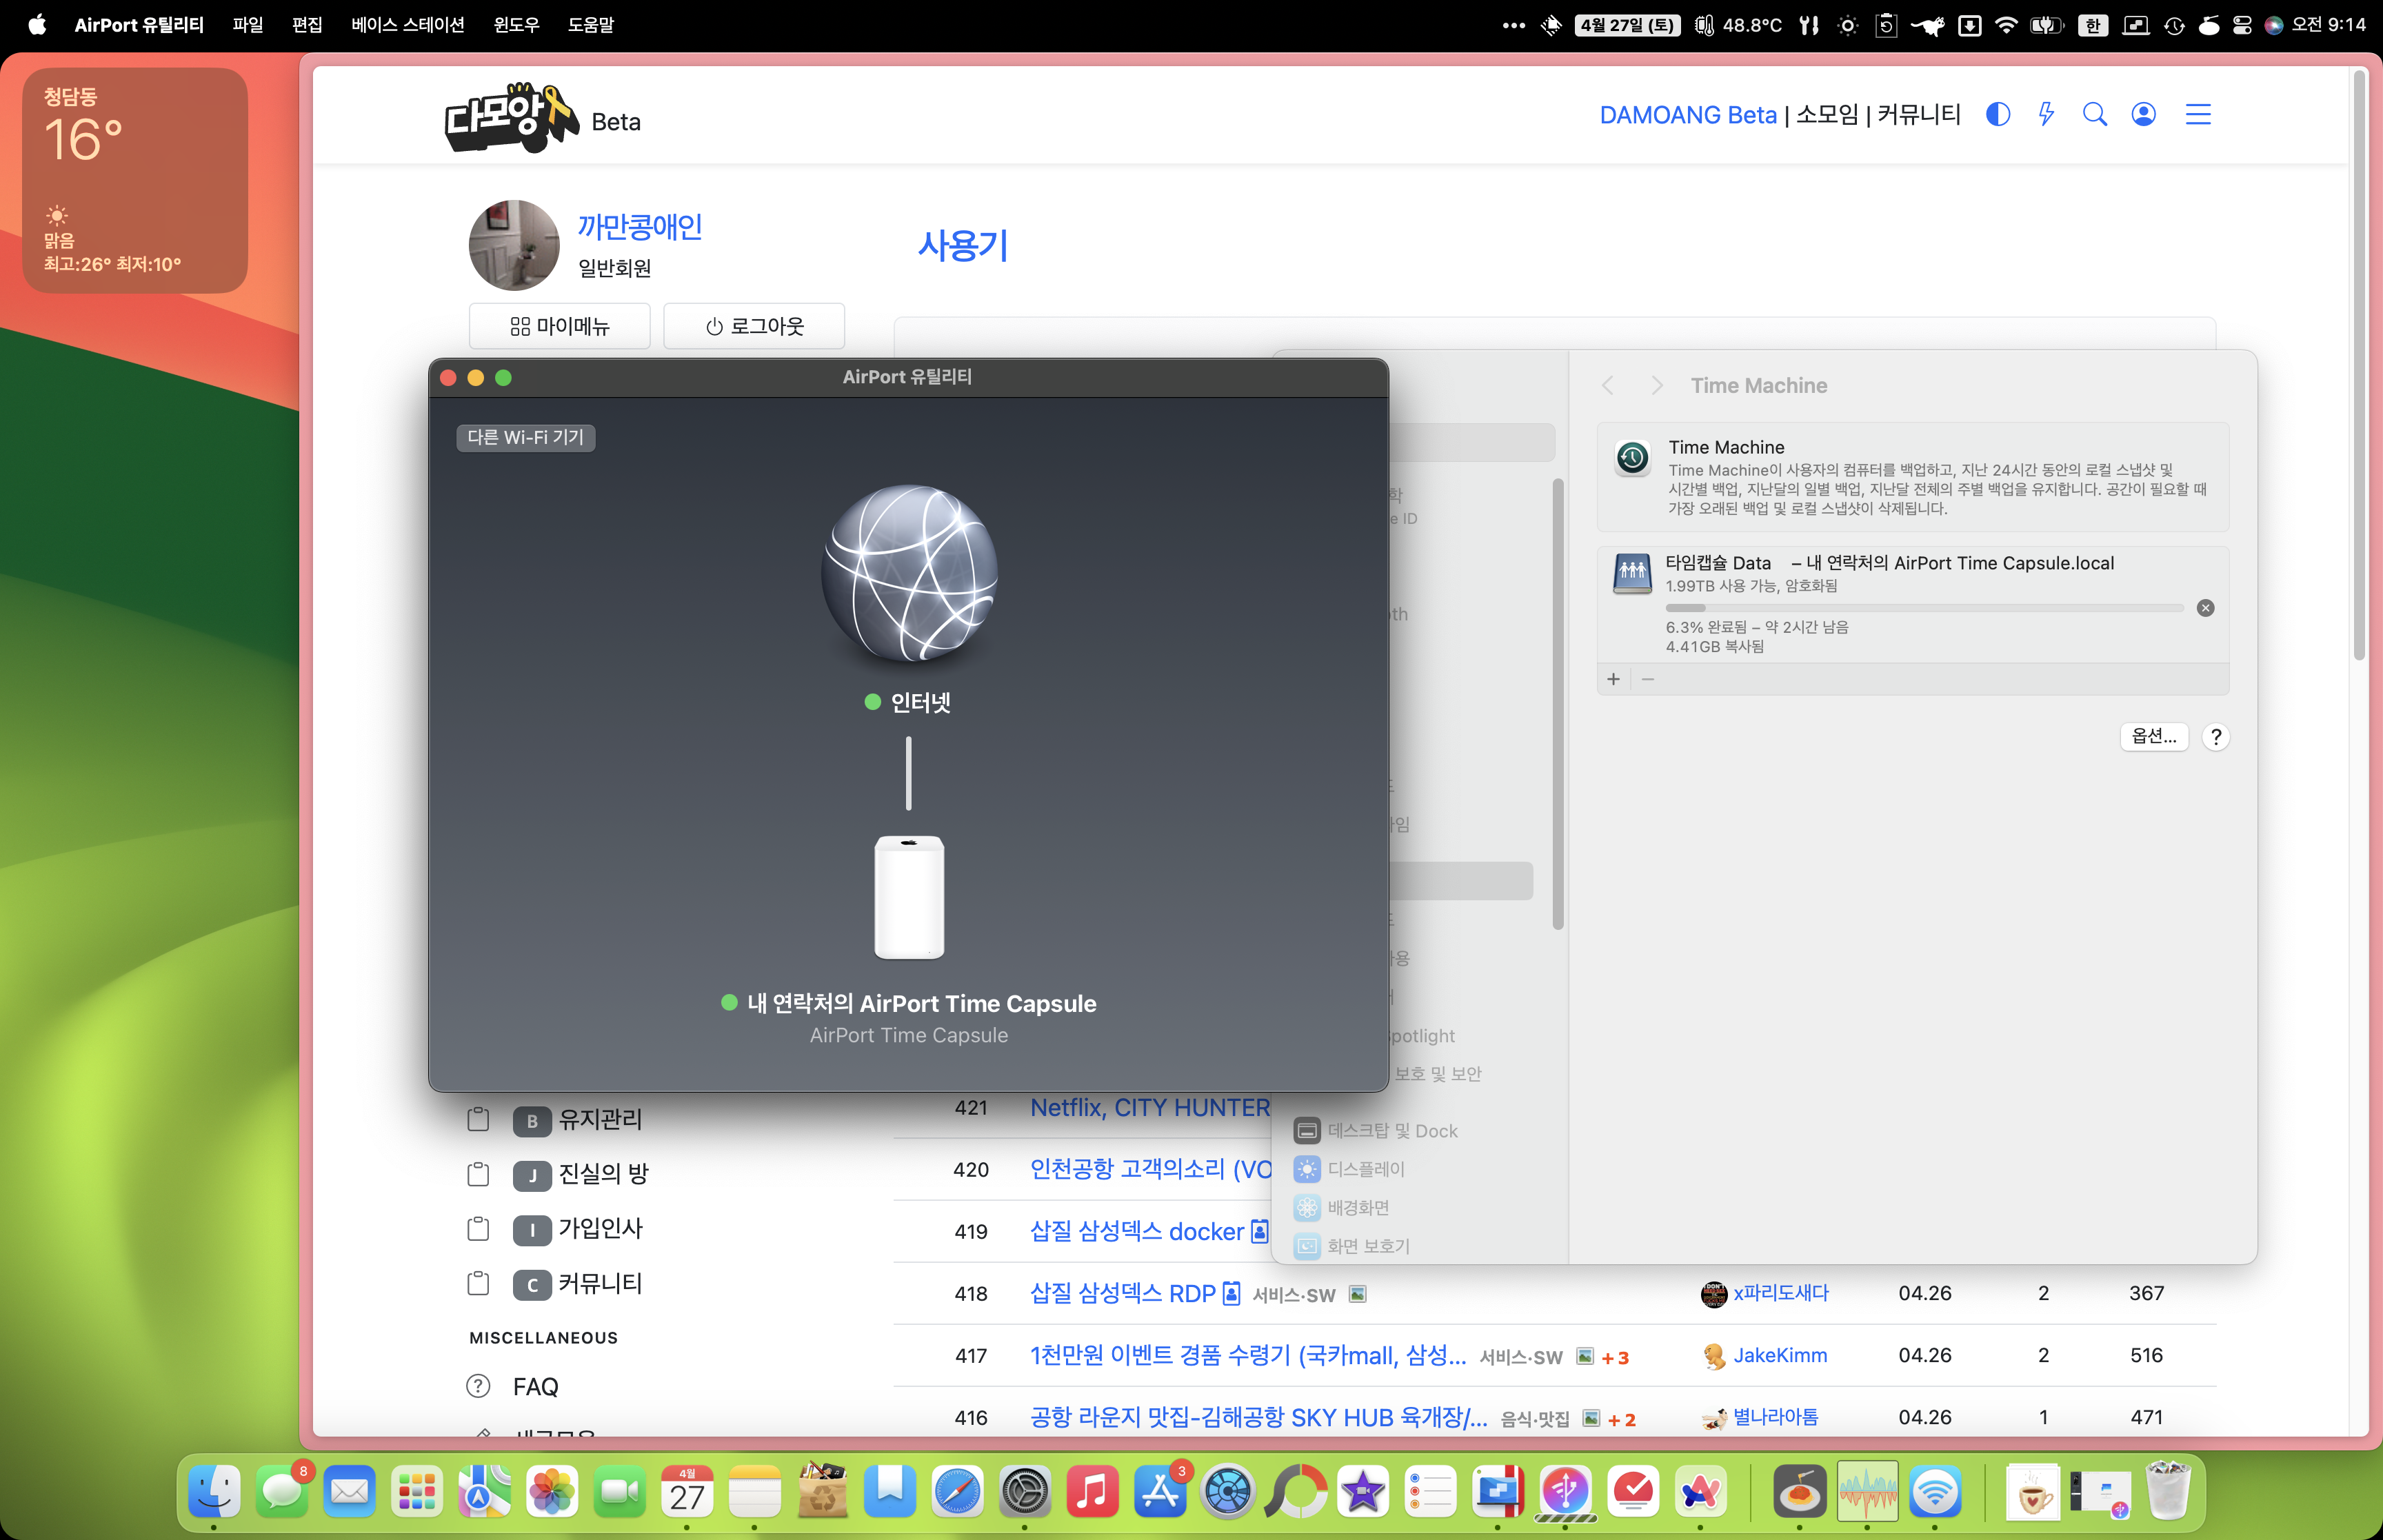Image resolution: width=2383 pixels, height=1540 pixels.
Task: Open the 베이스 스테이션 menu
Action: 407,25
